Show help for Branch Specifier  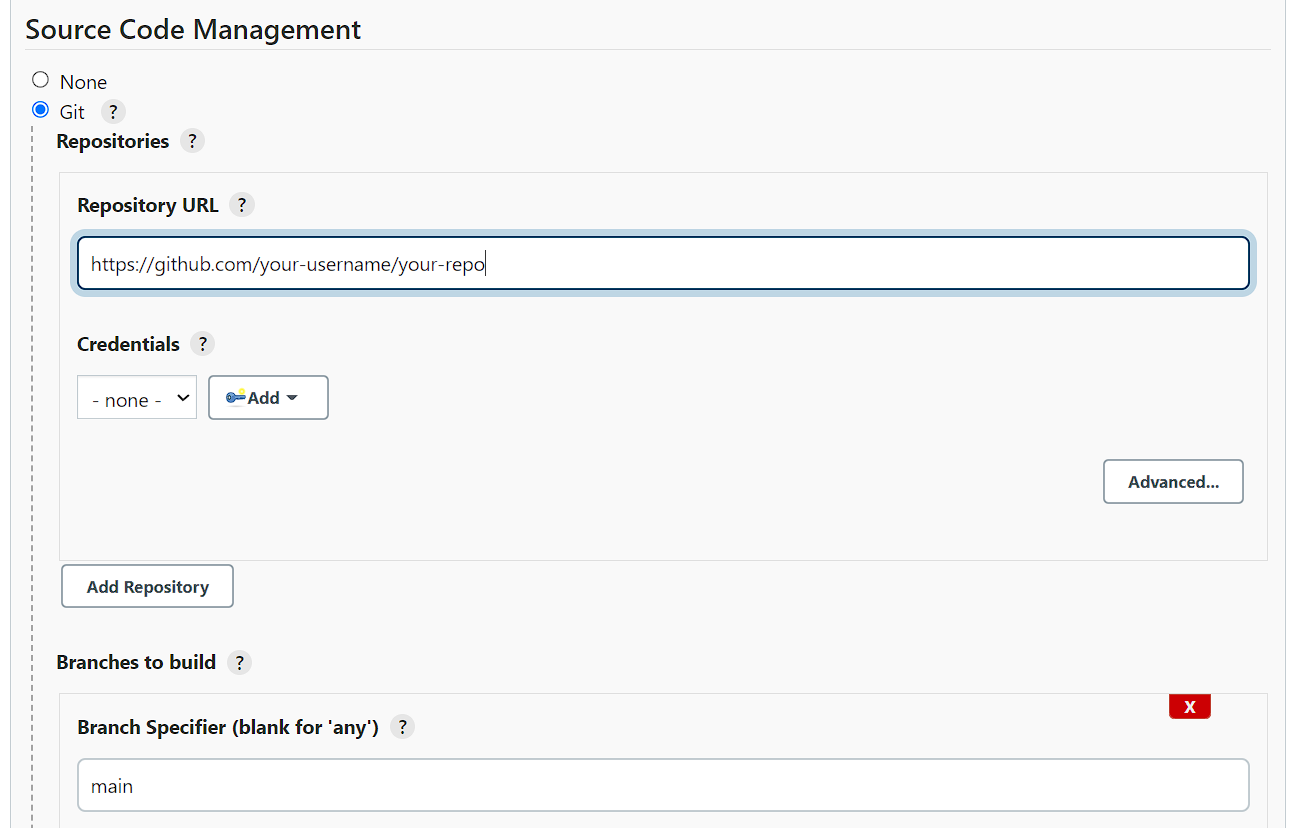[x=402, y=727]
